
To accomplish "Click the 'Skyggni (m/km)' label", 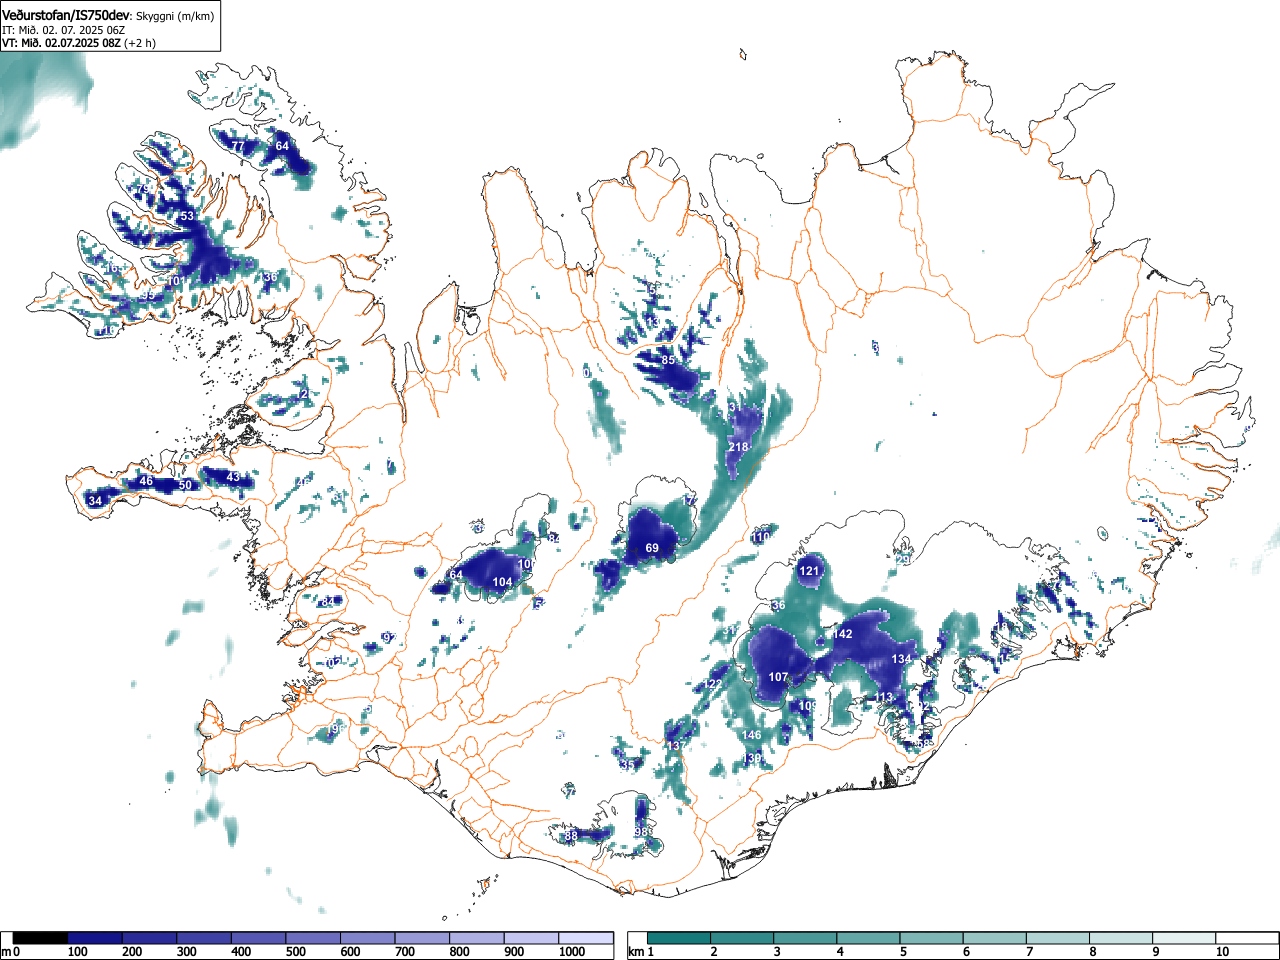I will tap(174, 16).
